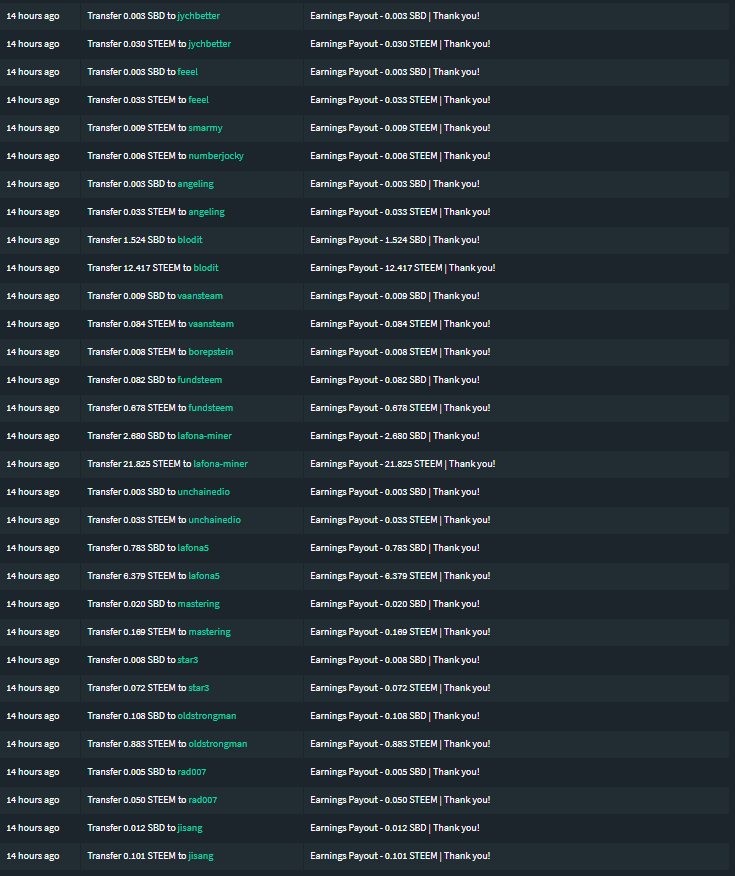This screenshot has width=735, height=876.
Task: Open star3 link in 0.072 STEEM transfer
Action: (x=198, y=688)
